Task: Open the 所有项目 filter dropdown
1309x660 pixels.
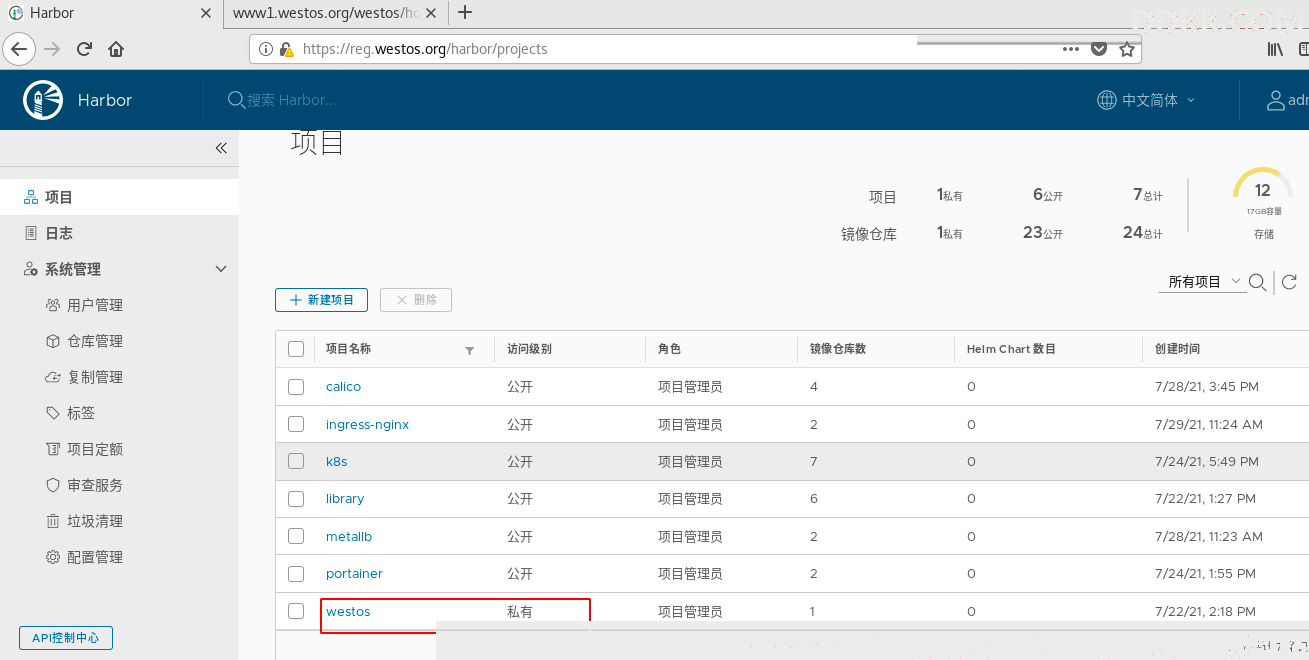Action: (x=1203, y=282)
